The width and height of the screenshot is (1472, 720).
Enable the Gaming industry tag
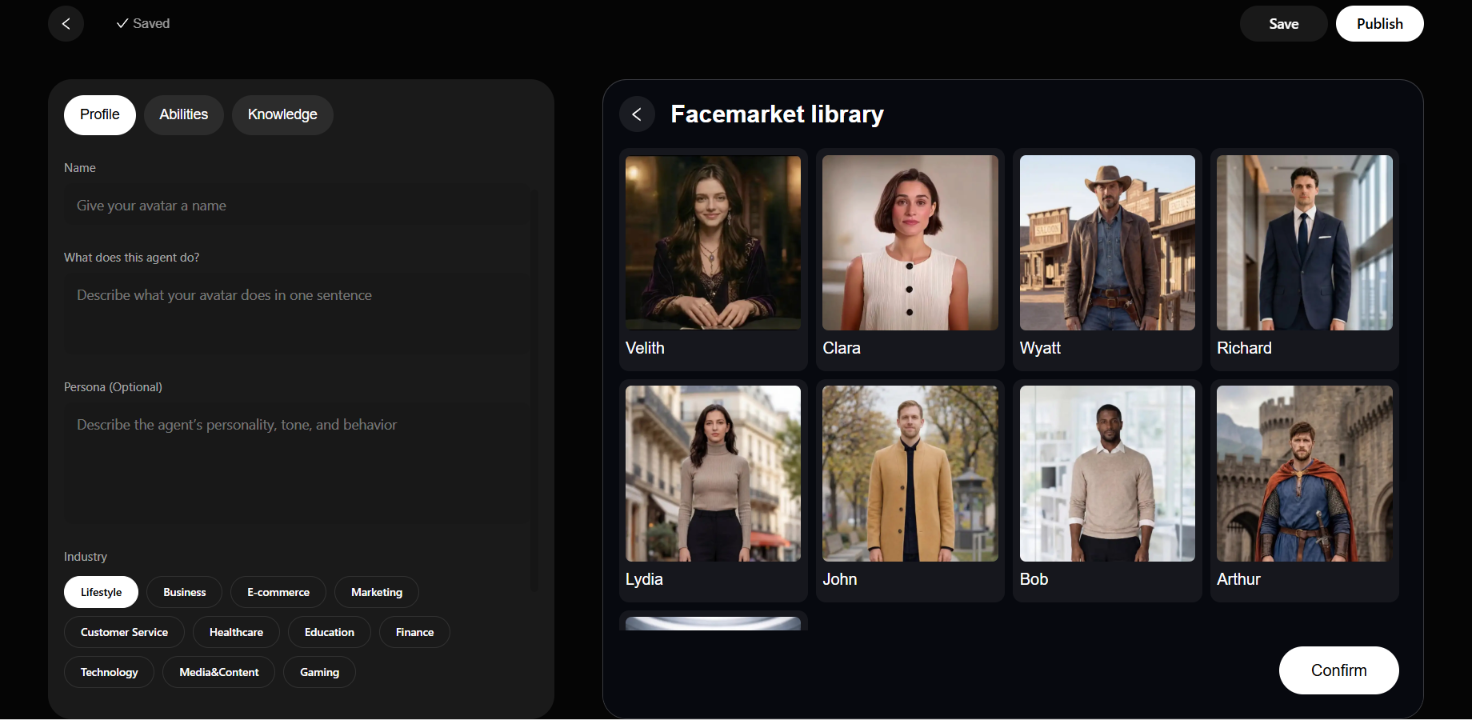tap(320, 672)
